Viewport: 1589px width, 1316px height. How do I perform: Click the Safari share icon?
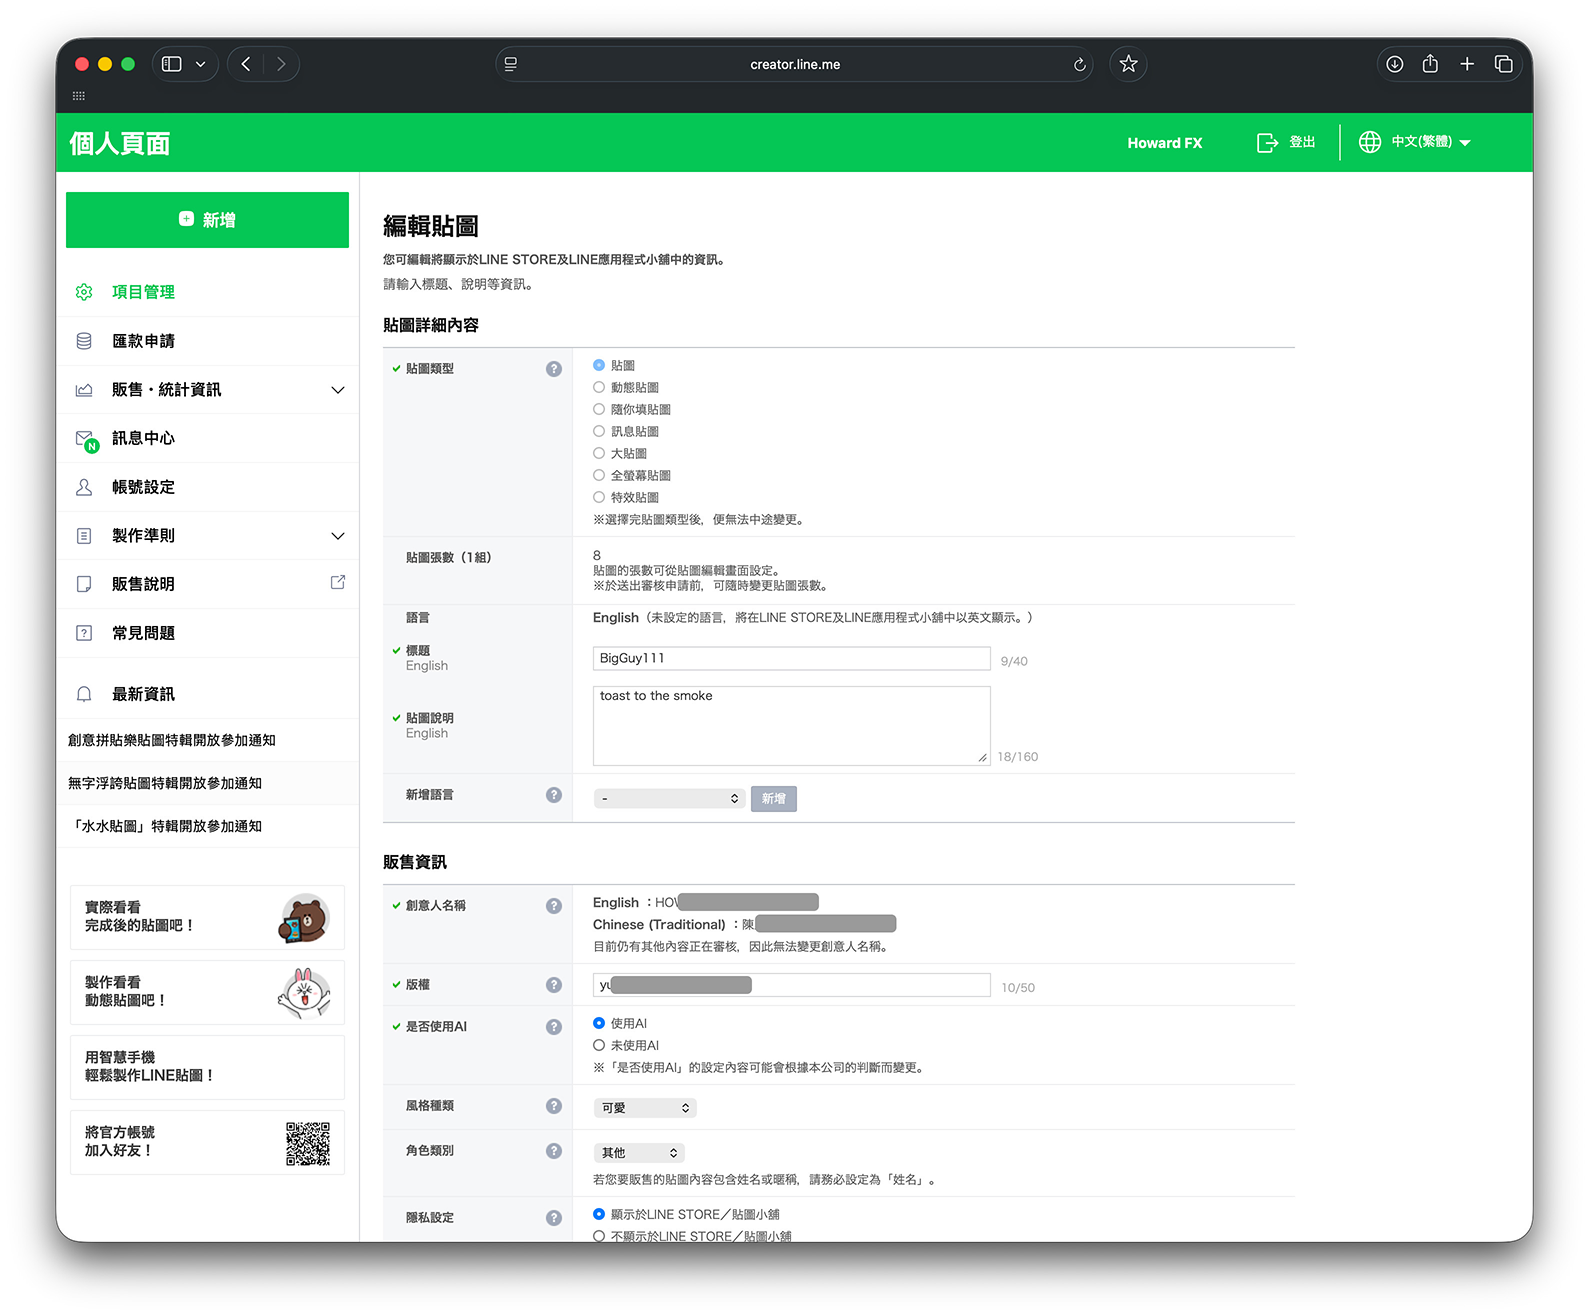click(x=1430, y=64)
